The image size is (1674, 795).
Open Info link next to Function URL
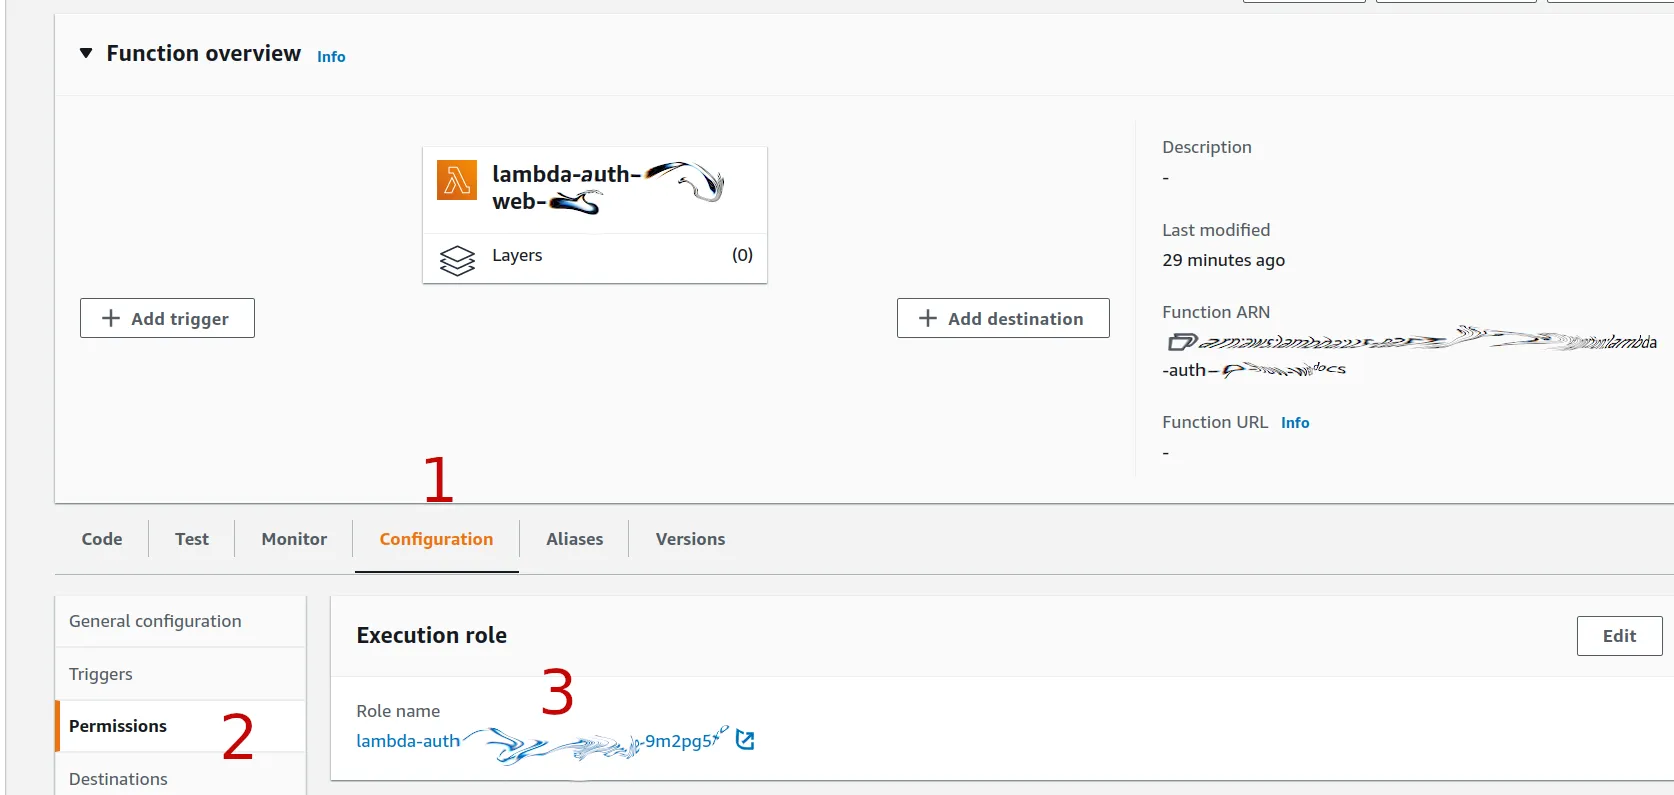click(x=1294, y=423)
